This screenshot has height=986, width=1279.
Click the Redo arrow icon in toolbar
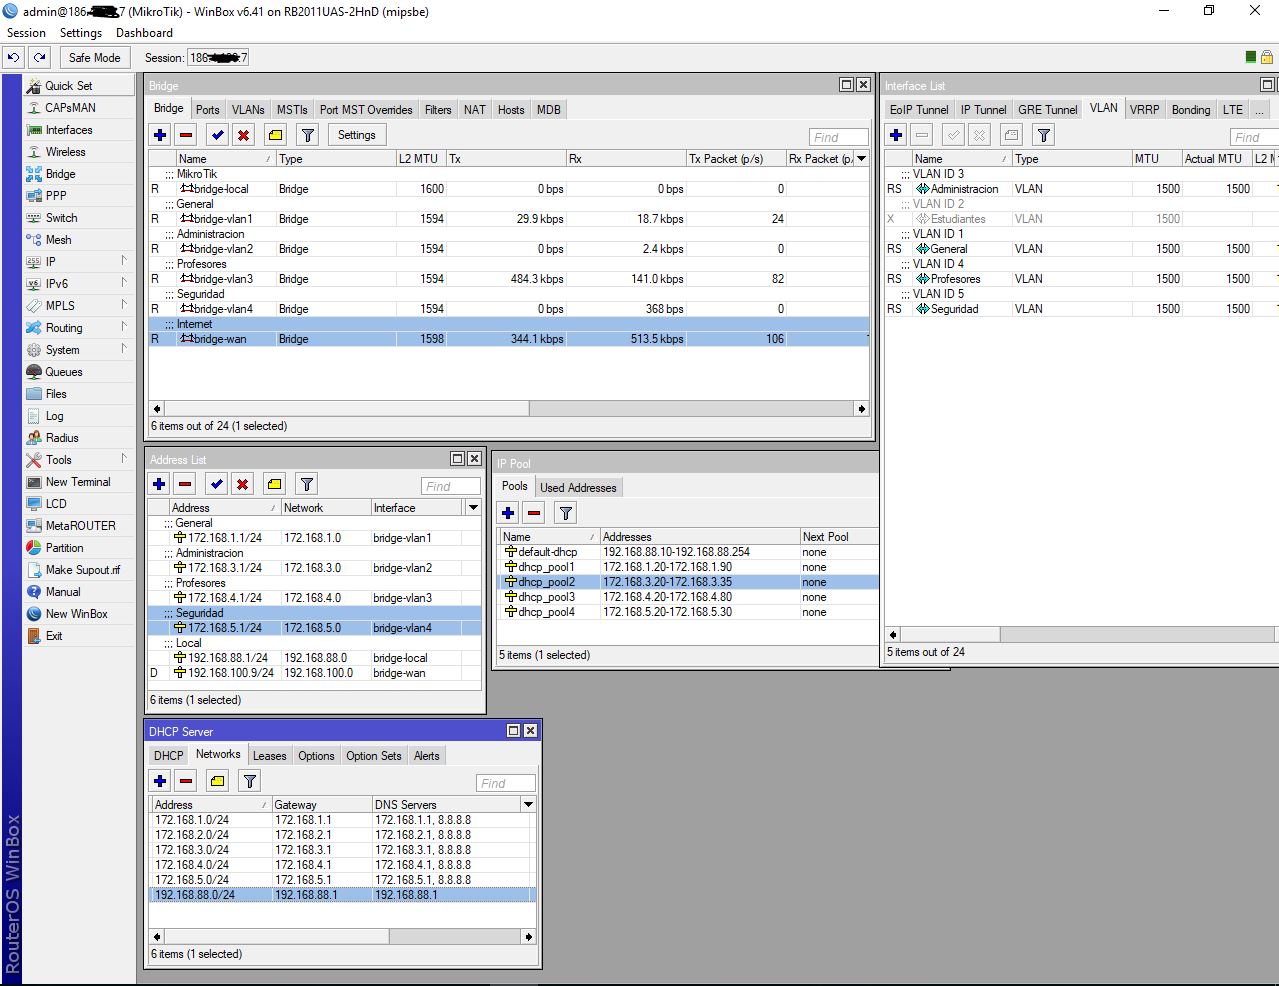point(39,57)
